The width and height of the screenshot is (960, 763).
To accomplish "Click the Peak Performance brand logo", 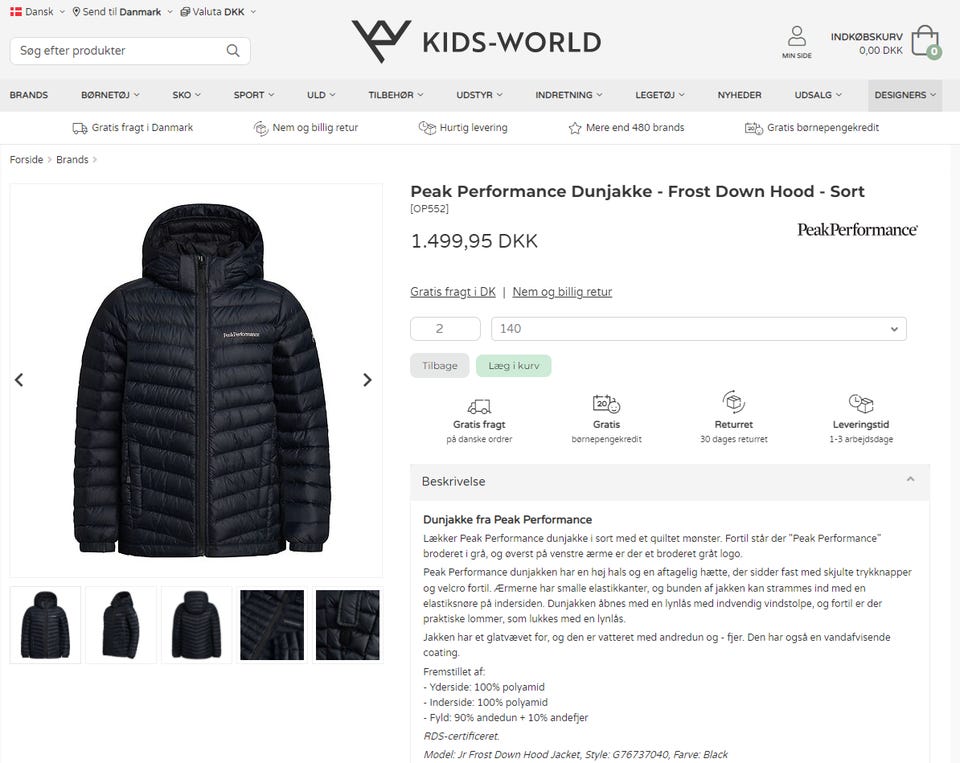I will (857, 230).
